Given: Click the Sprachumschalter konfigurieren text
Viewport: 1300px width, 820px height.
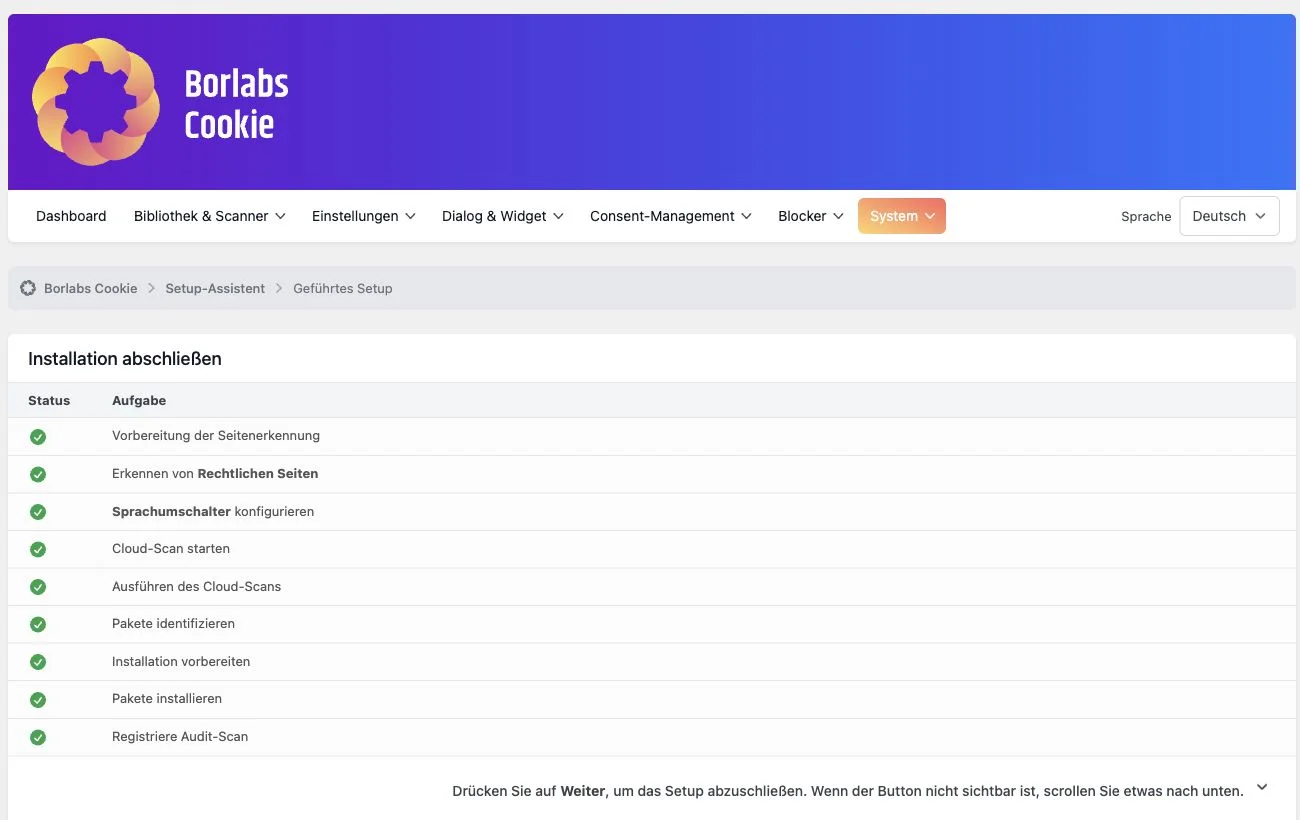Looking at the screenshot, I should tap(213, 511).
